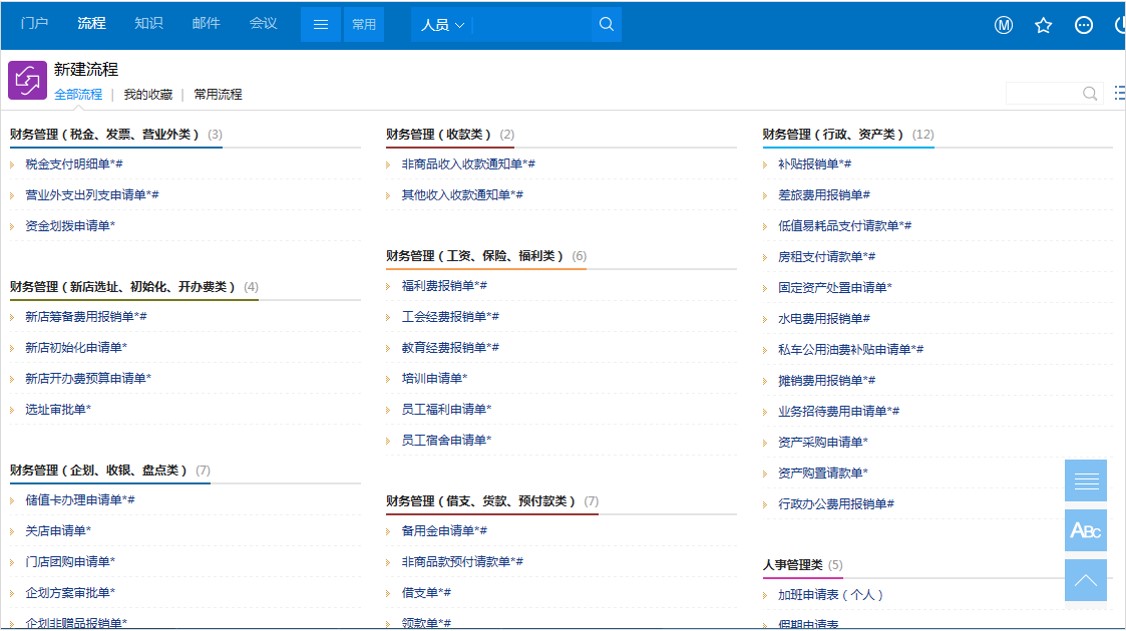
Task: Click the floating ABC button on right
Action: (x=1086, y=530)
